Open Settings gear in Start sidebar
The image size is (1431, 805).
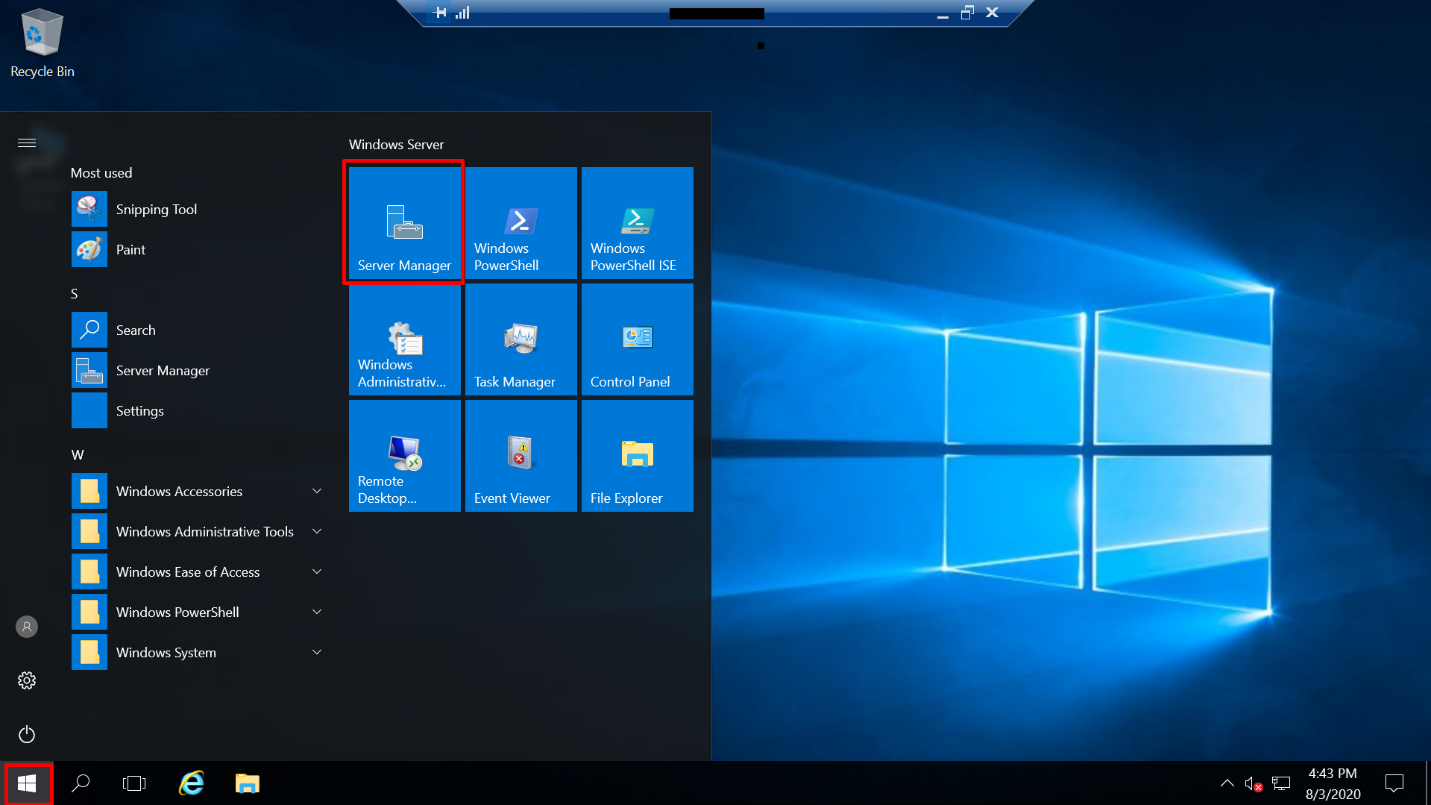(27, 681)
